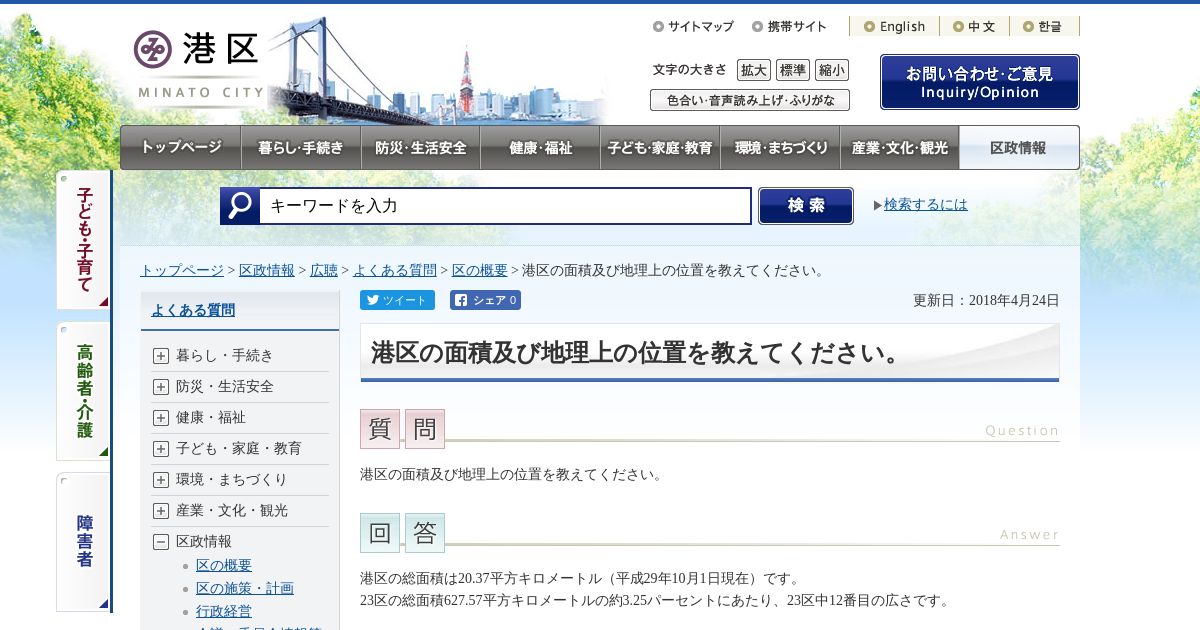Open sidebar link 行政経営

(224, 611)
